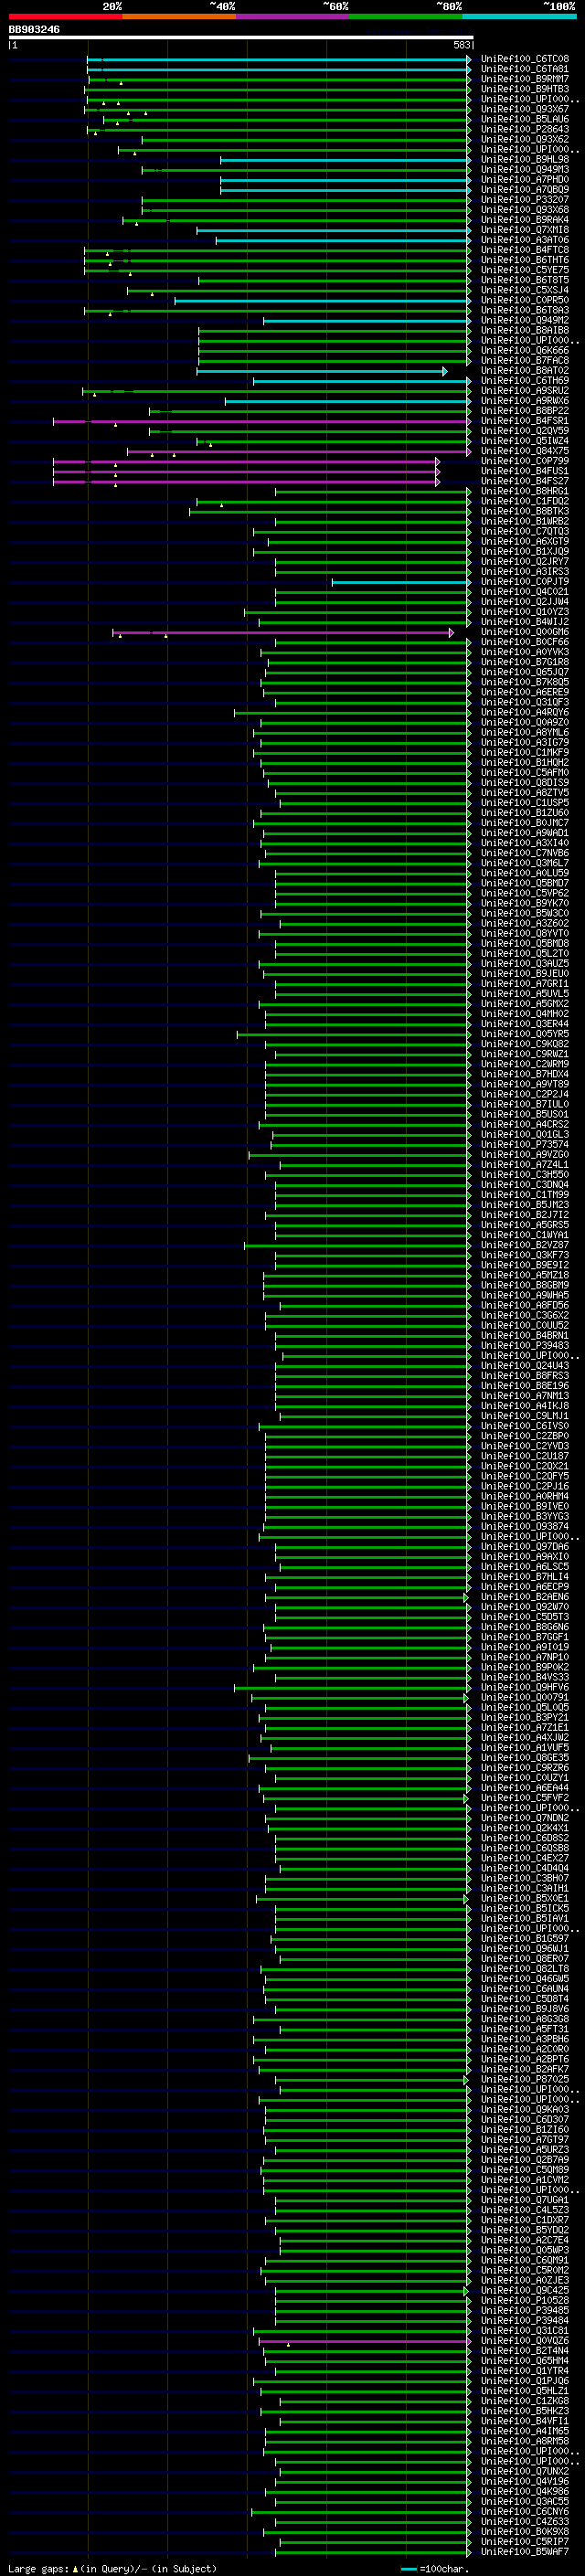Viewport: 585px width, 2576px height.
Task: Click the UniRef100_C1FDQ2 label
Action: pos(524,501)
